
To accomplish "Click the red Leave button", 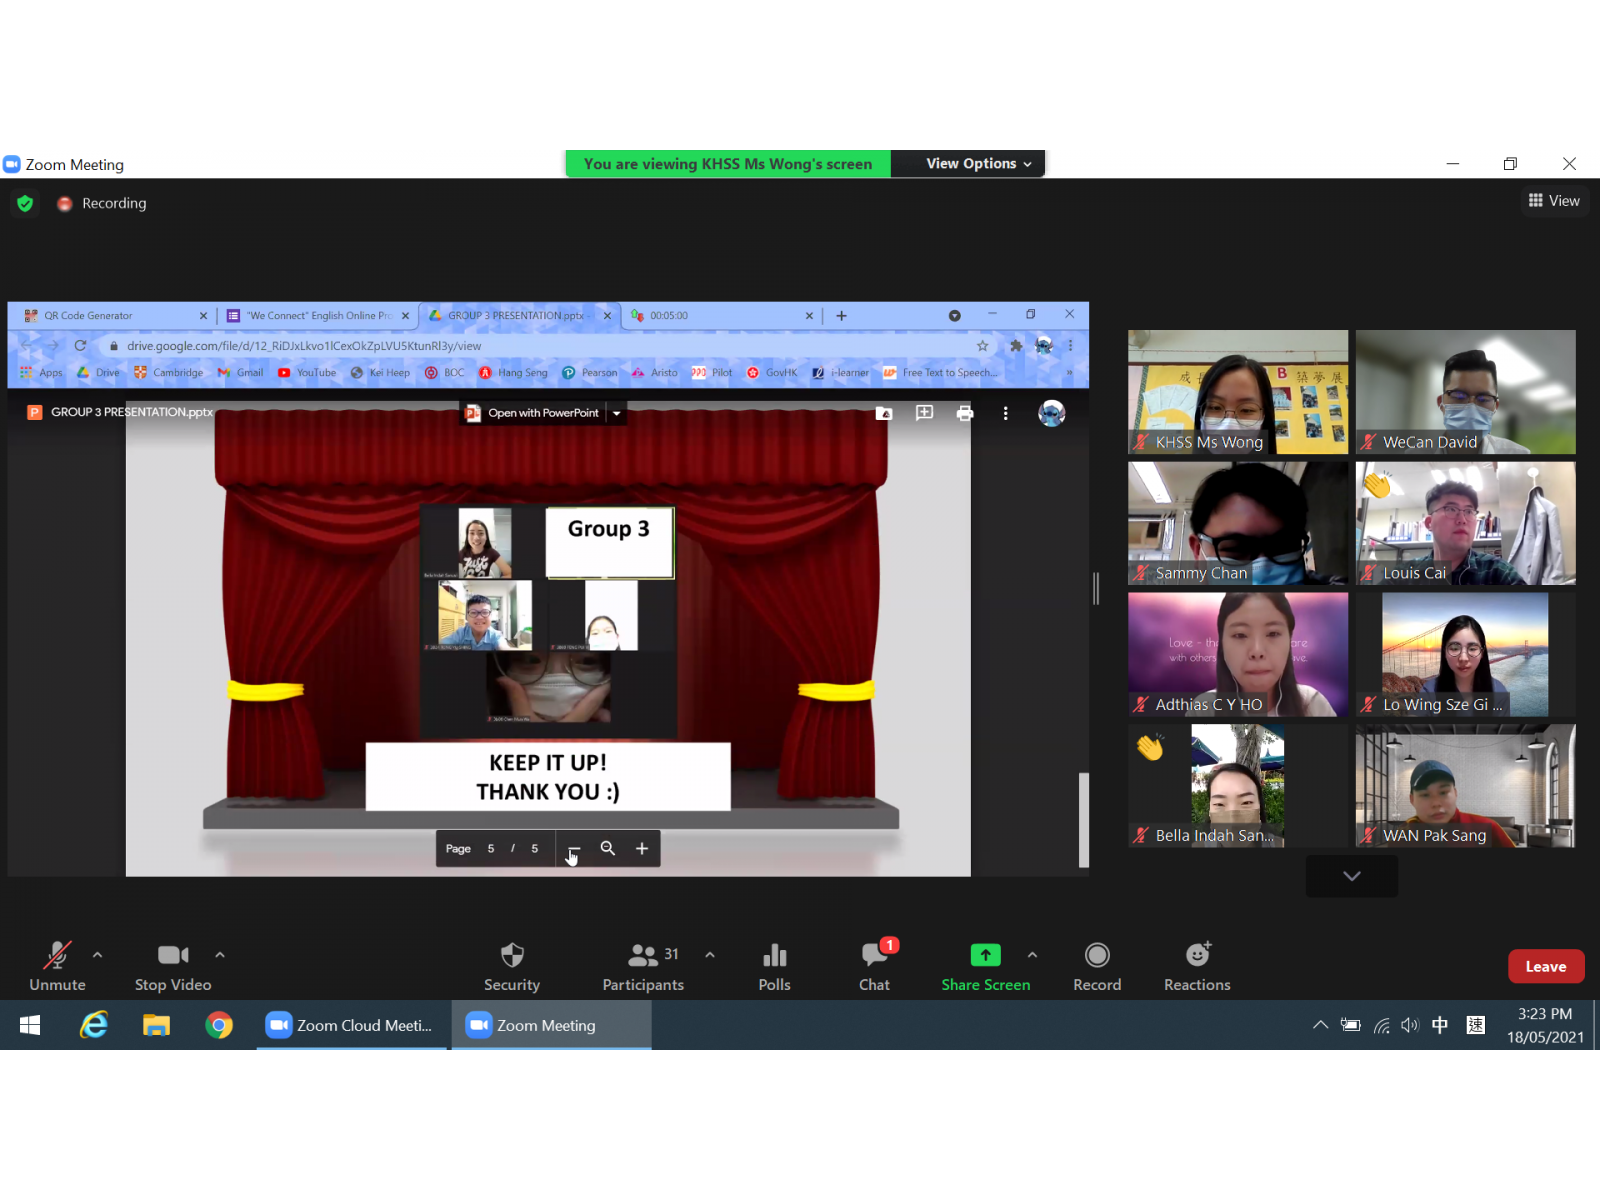I will coord(1545,966).
